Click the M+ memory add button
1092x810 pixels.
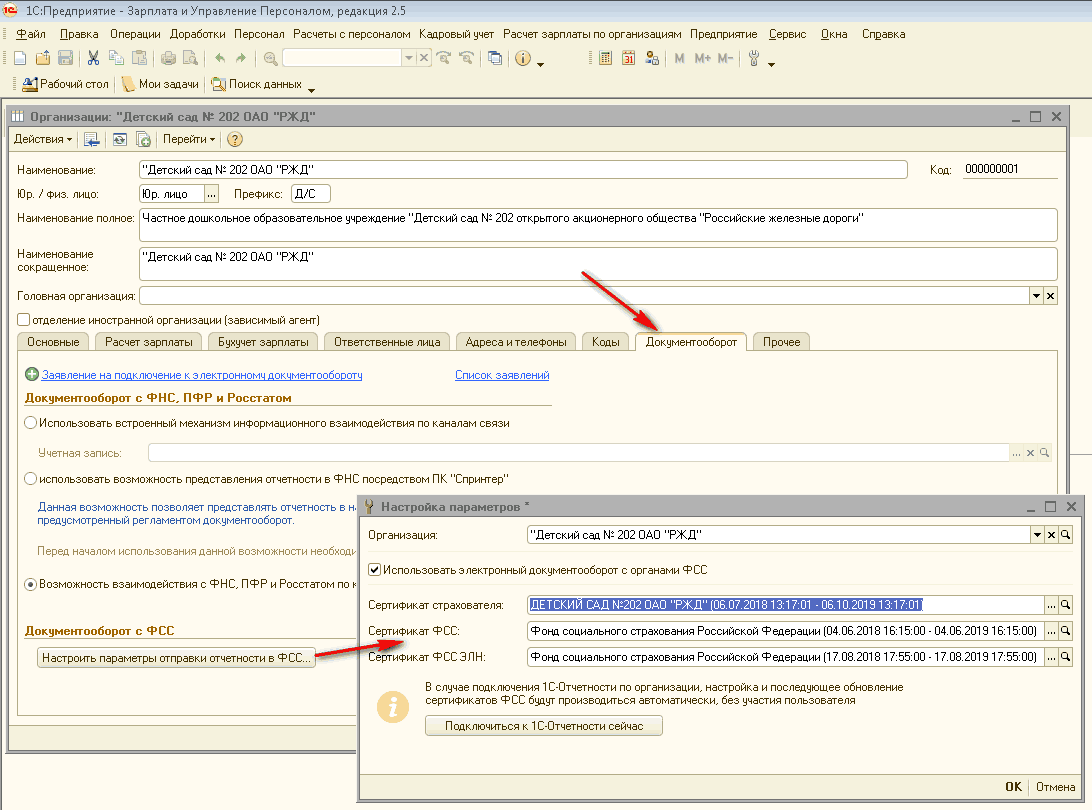coord(703,59)
